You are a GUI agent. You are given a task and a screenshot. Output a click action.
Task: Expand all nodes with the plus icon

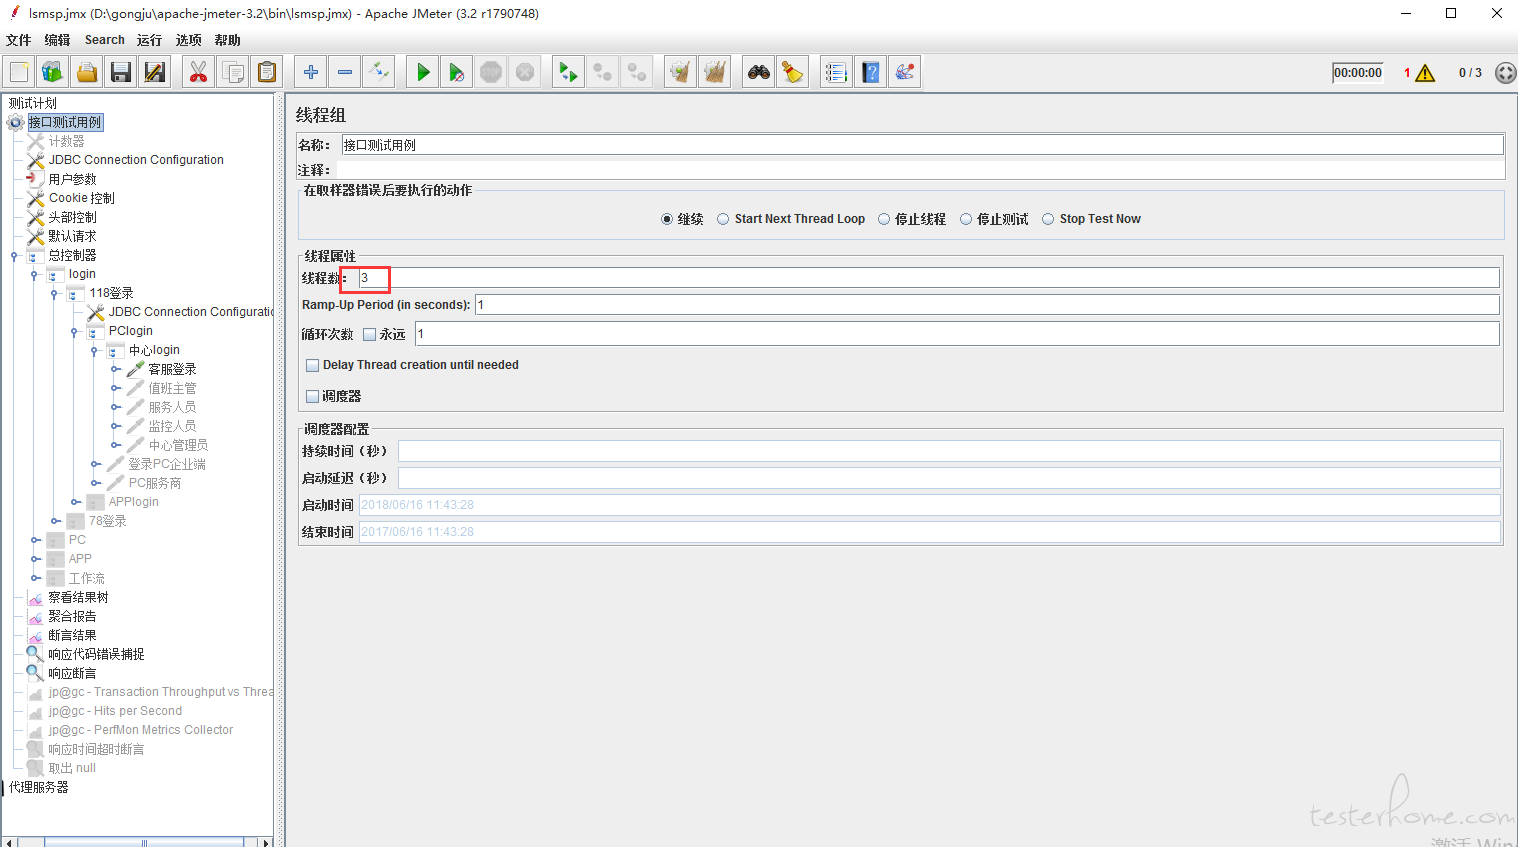tap(311, 72)
